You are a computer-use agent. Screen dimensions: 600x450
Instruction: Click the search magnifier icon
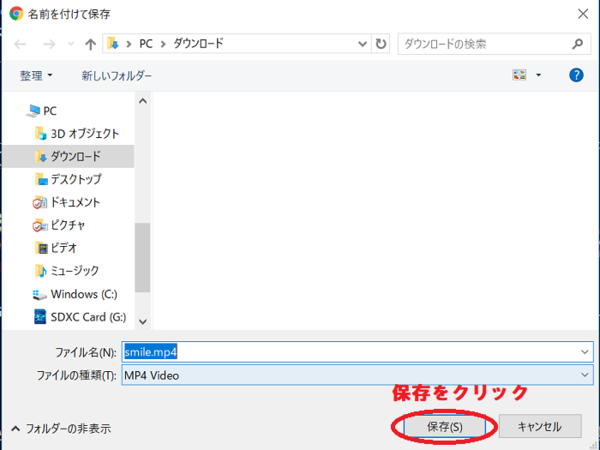pyautogui.click(x=577, y=44)
